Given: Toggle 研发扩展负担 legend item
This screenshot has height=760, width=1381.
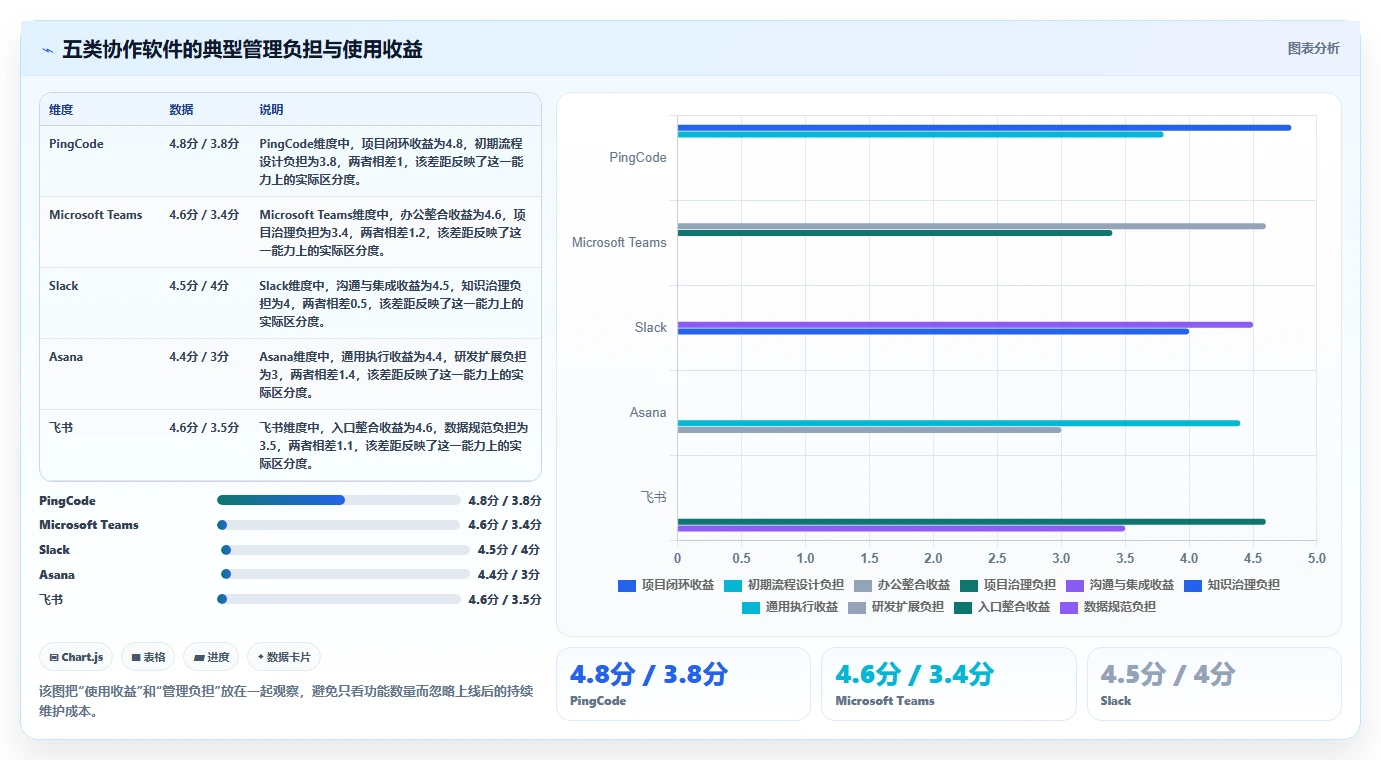Looking at the screenshot, I should 896,607.
